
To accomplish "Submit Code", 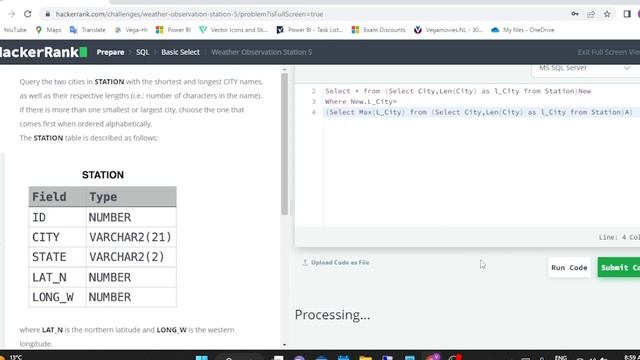I will pos(619,268).
